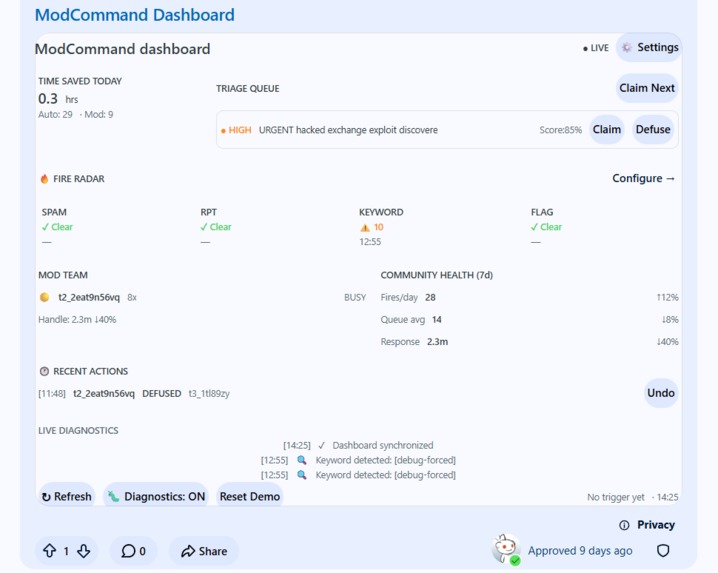Click the Privacy info circle icon
The image size is (718, 573).
(x=624, y=525)
